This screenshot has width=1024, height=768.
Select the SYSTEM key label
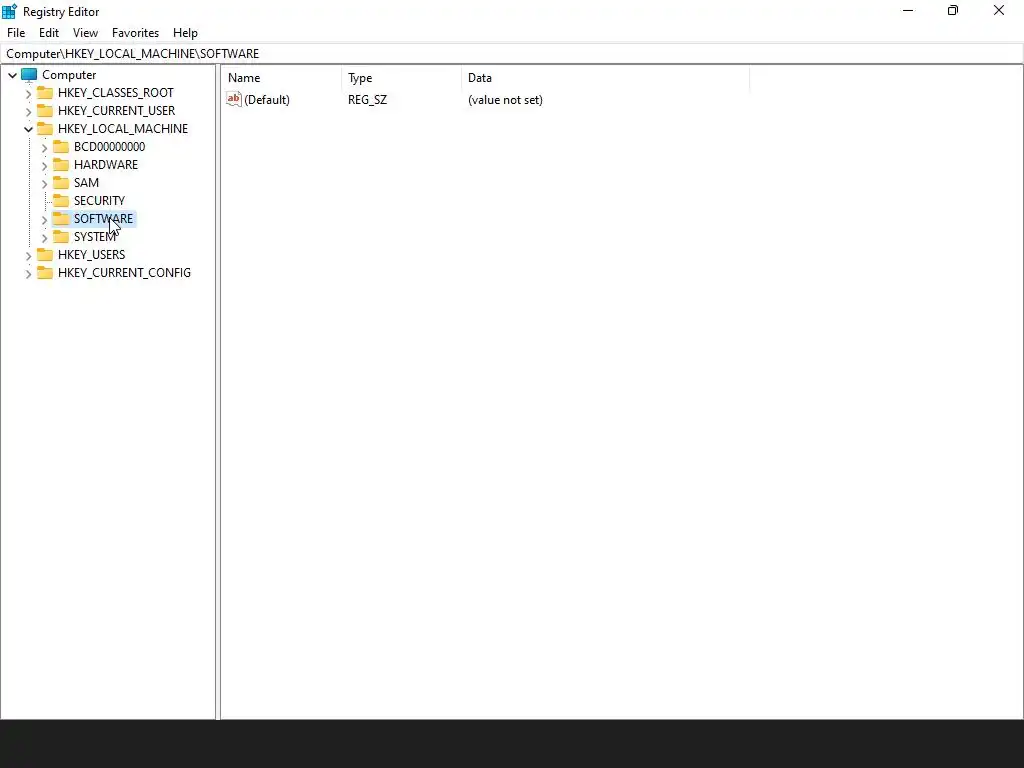tap(95, 236)
